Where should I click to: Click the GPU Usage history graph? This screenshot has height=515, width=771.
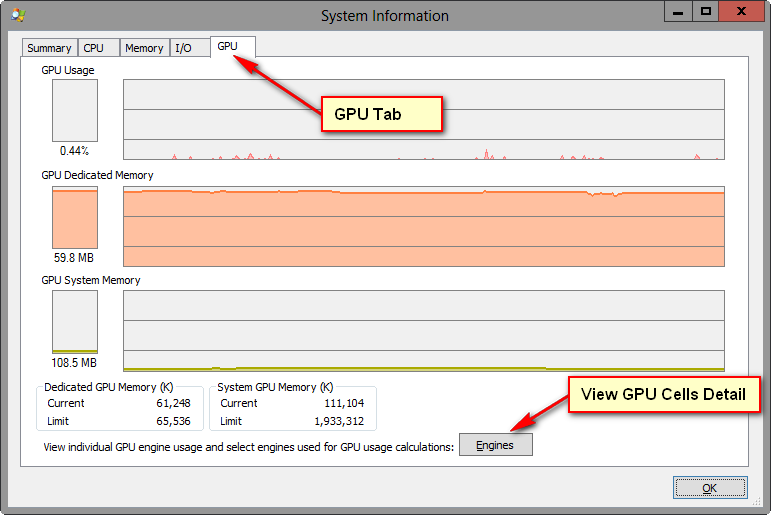click(x=423, y=120)
